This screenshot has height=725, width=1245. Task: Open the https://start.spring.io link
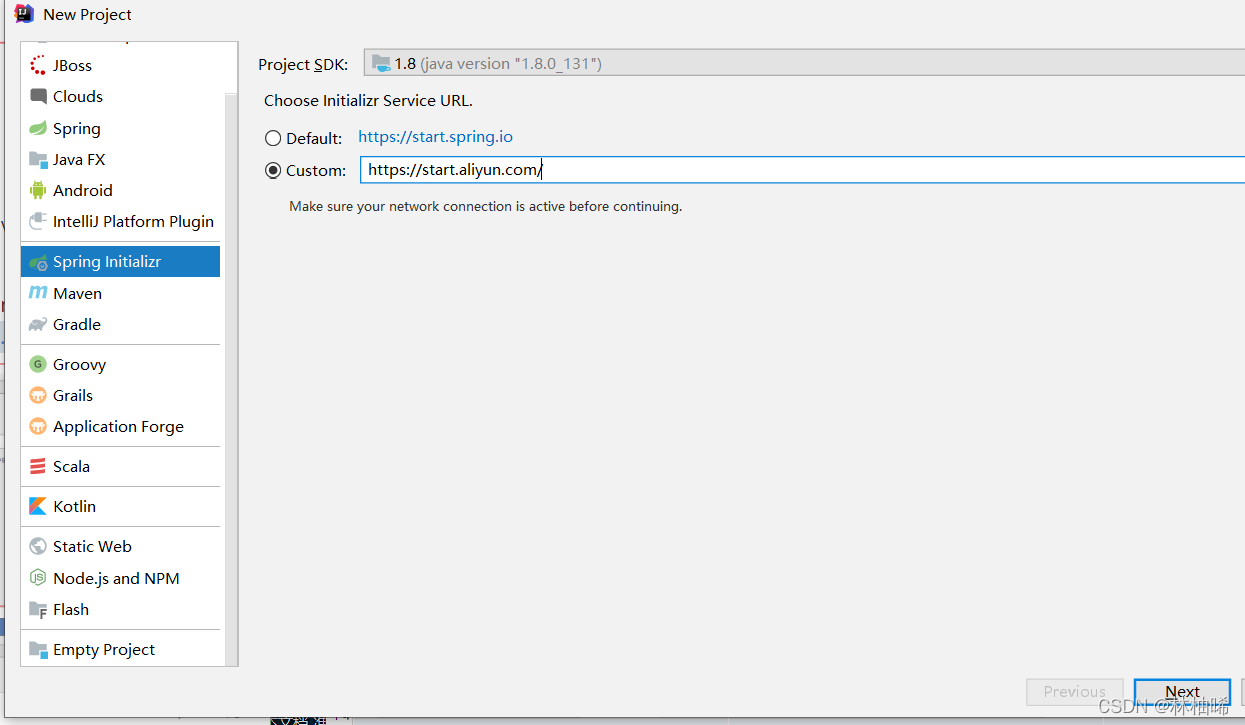coord(435,137)
